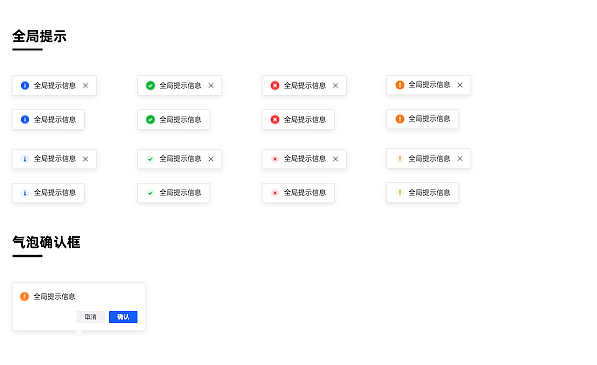The image size is (597, 365).
Task: Click the gray 取消 button in the popup
Action: click(91, 317)
